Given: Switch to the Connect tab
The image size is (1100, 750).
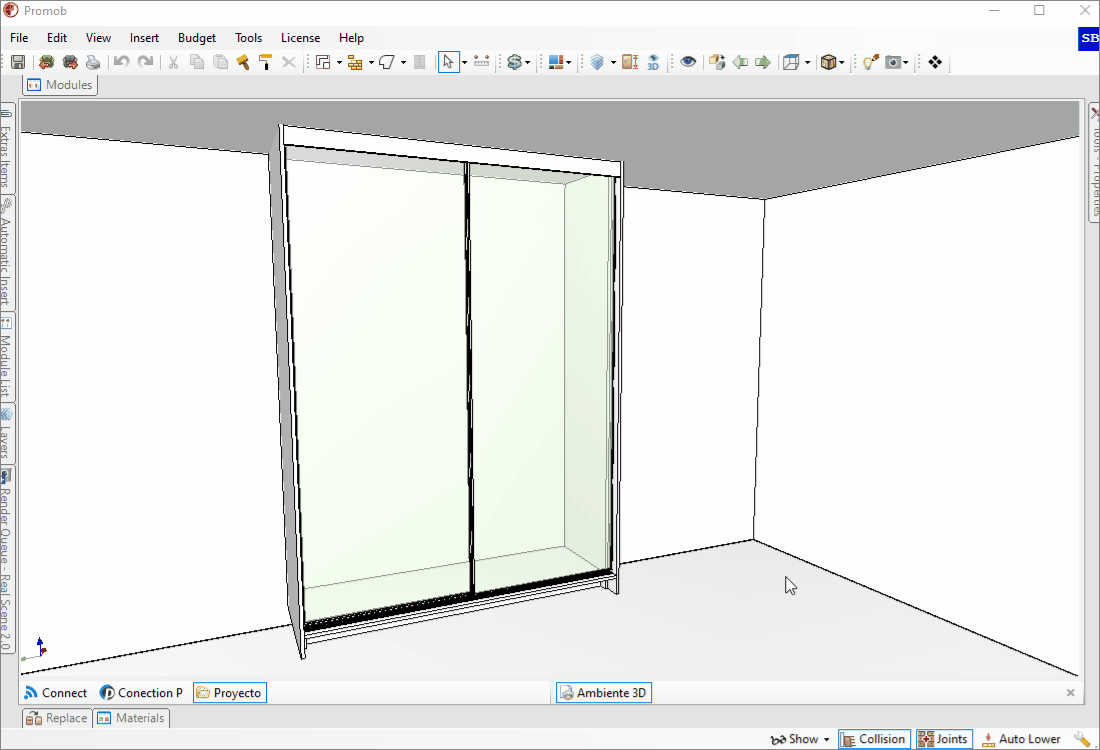Looking at the screenshot, I should tap(55, 693).
